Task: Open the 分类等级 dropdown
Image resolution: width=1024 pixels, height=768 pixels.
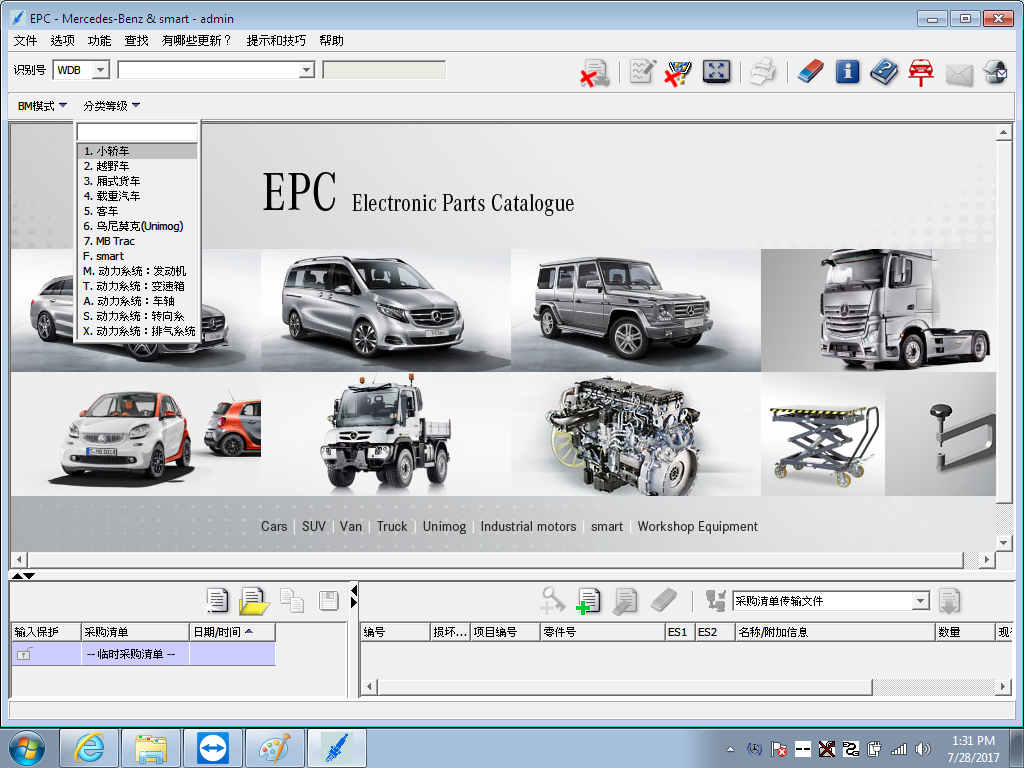Action: click(x=111, y=106)
